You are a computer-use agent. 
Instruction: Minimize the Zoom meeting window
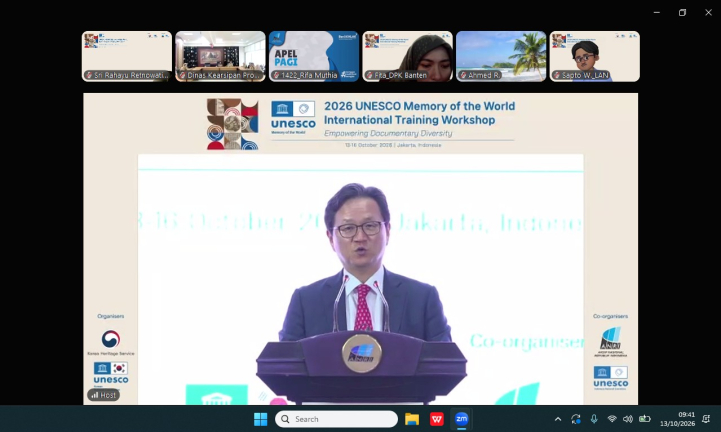657,12
